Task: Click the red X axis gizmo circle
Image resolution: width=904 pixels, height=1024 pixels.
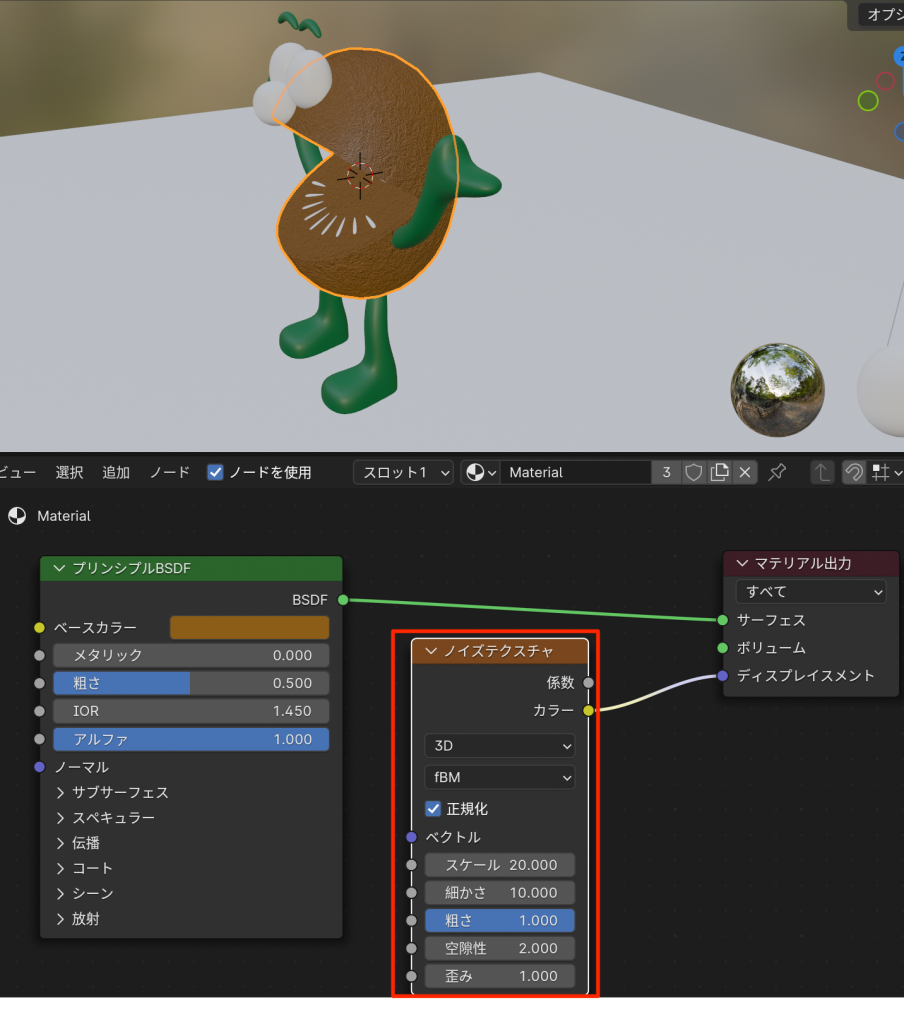Action: (x=885, y=81)
